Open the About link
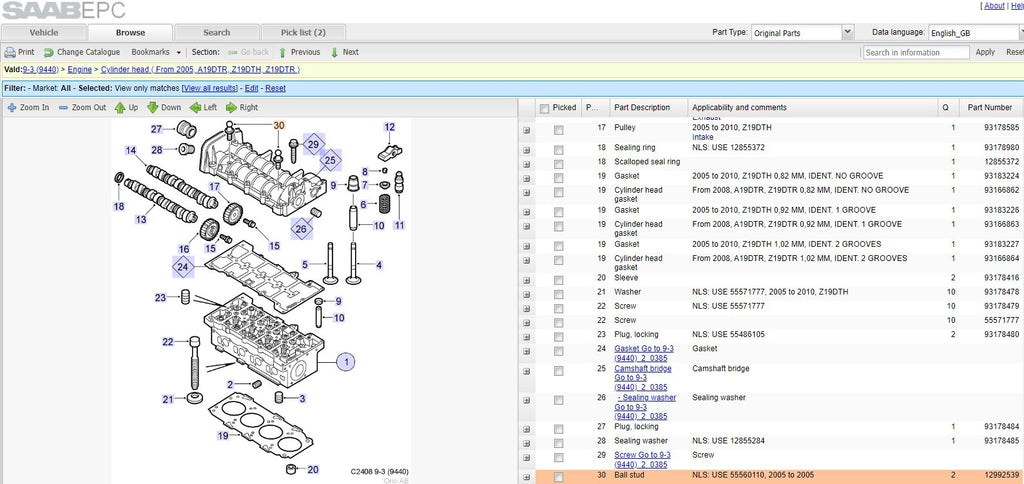The width and height of the screenshot is (1024, 484). (x=994, y=6)
